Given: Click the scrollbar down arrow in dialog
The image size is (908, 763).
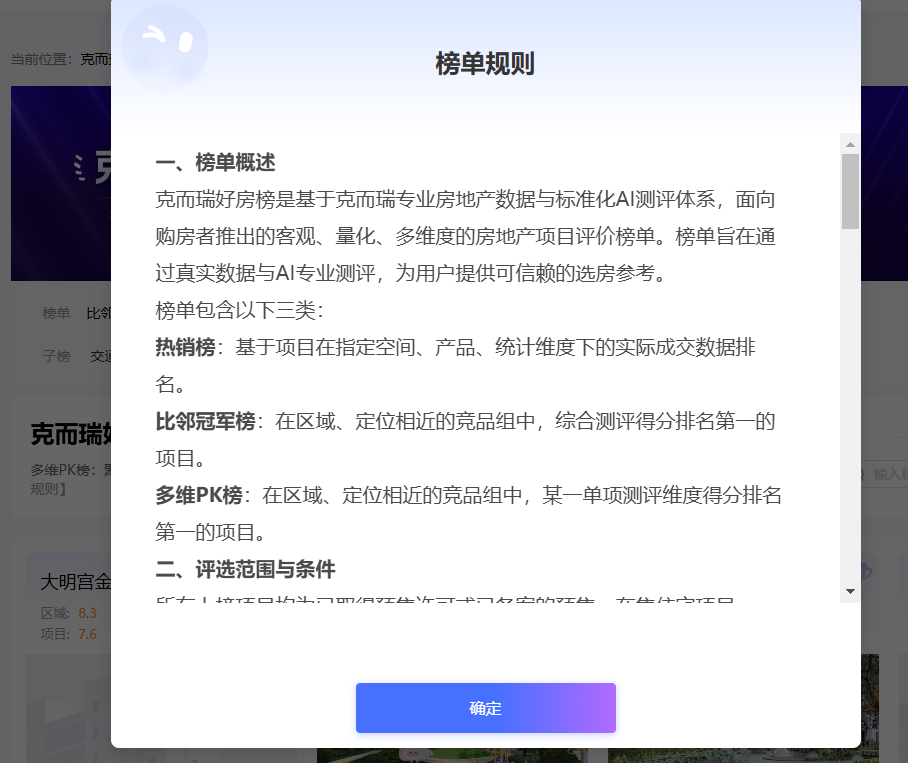Looking at the screenshot, I should [x=850, y=591].
